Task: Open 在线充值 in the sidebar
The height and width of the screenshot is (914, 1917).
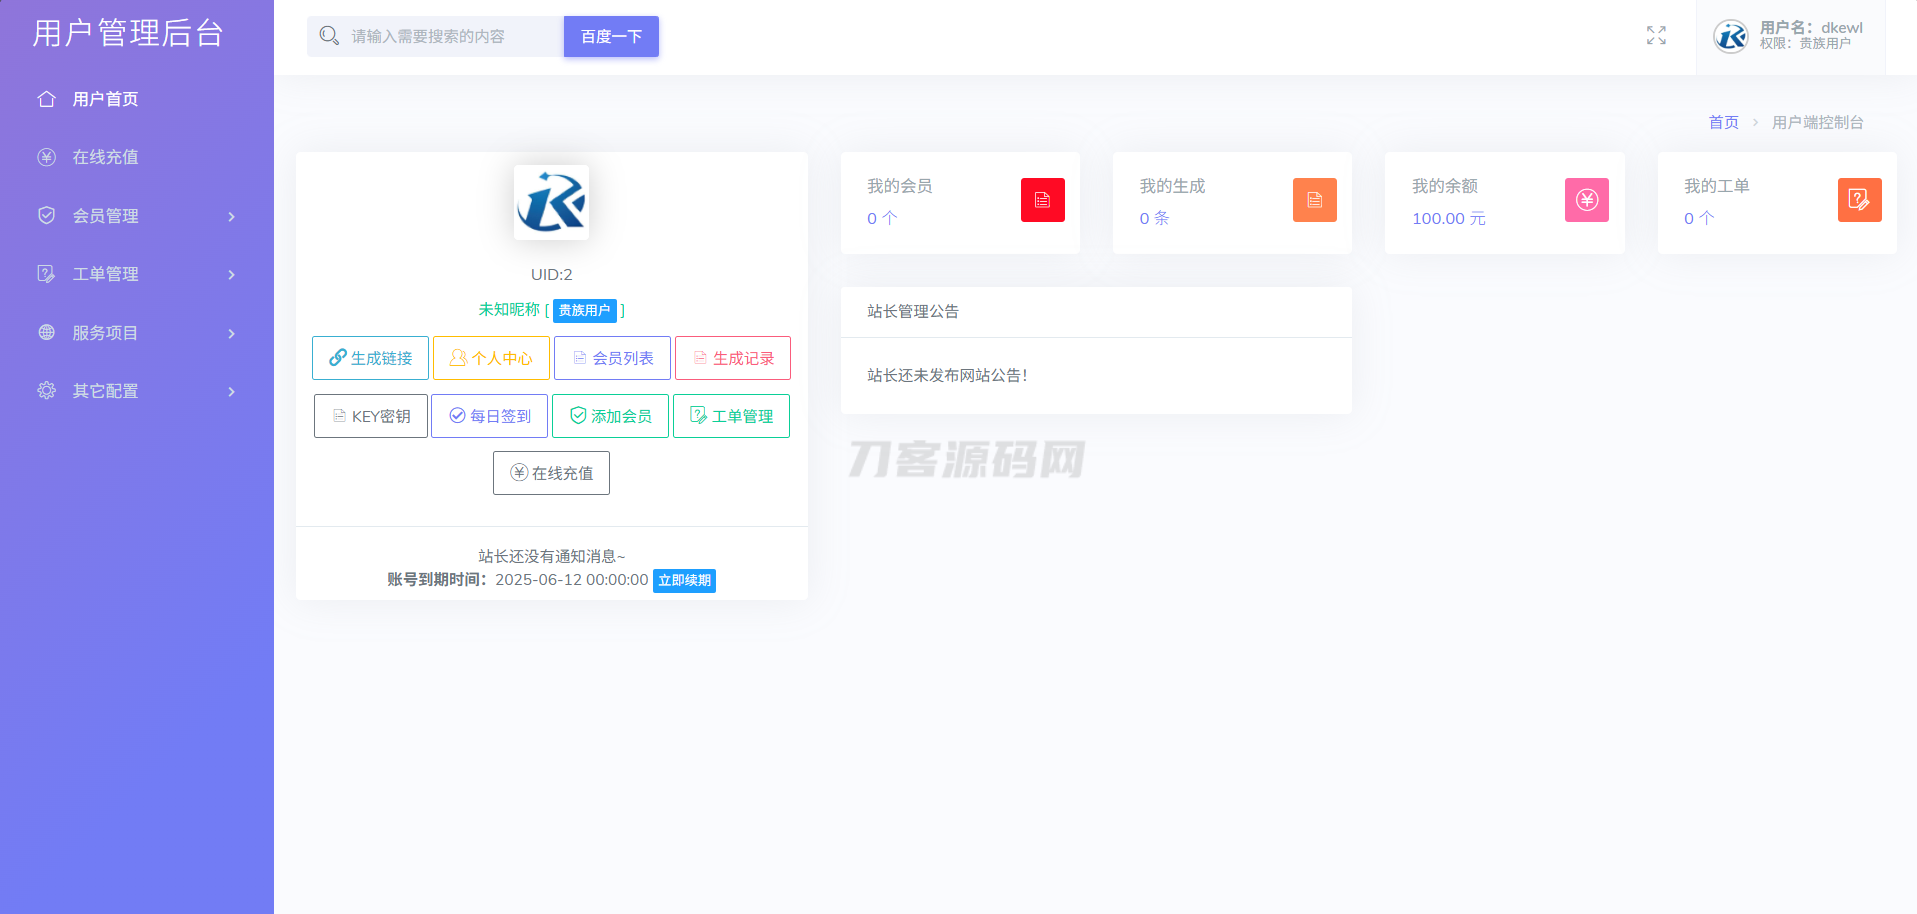Action: coord(105,157)
